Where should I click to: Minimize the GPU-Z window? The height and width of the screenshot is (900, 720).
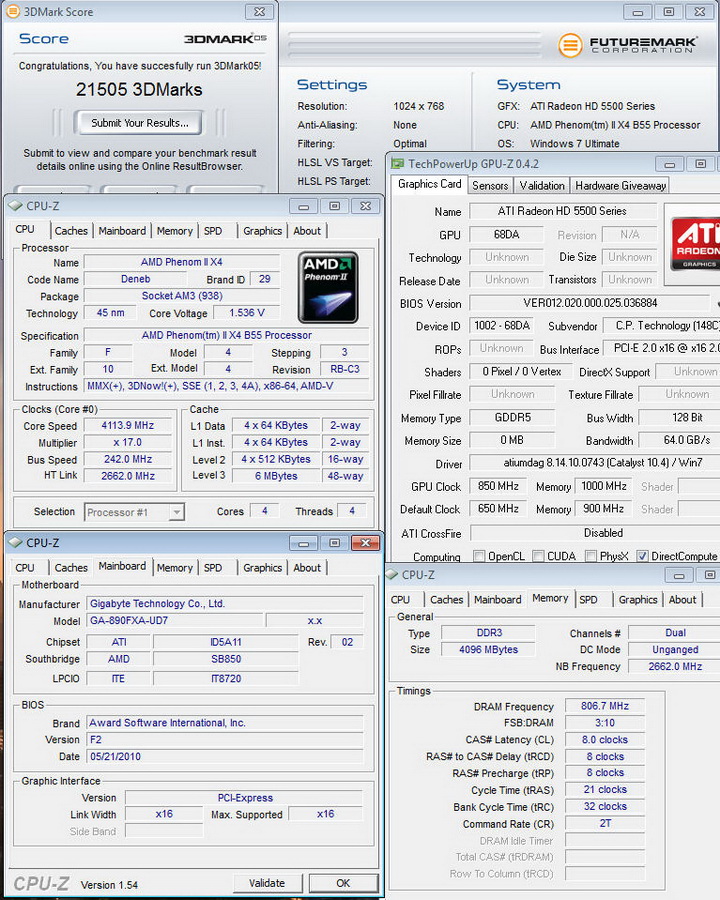669,165
